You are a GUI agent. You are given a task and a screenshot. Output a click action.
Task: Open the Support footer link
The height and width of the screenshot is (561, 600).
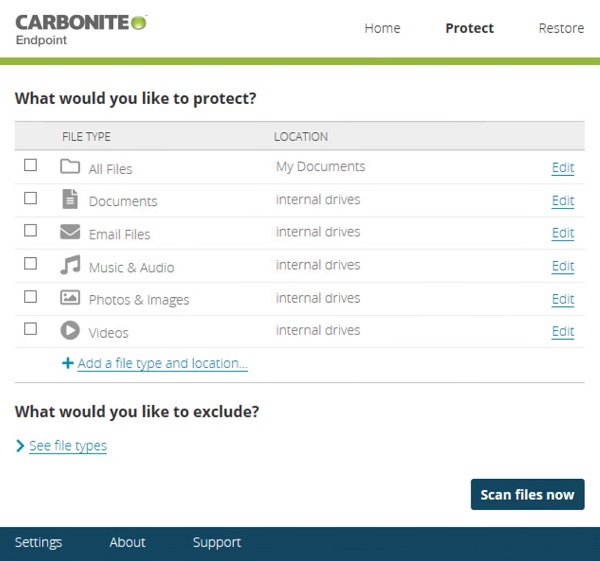click(x=217, y=542)
